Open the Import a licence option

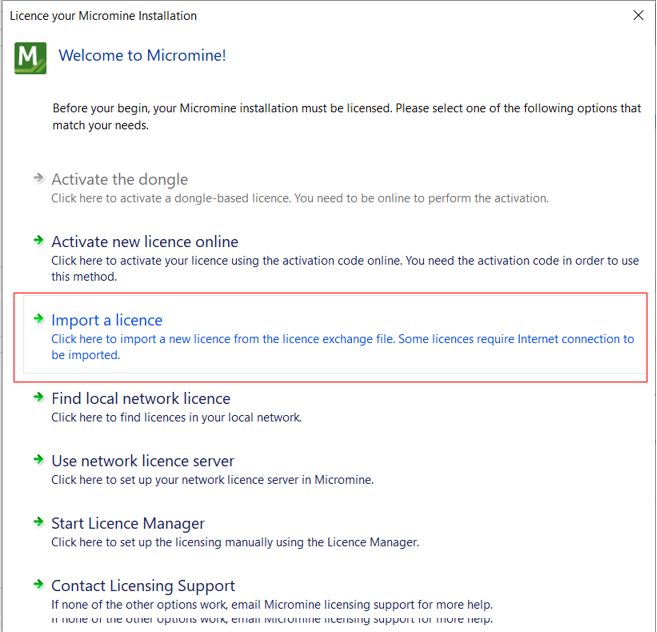click(107, 320)
